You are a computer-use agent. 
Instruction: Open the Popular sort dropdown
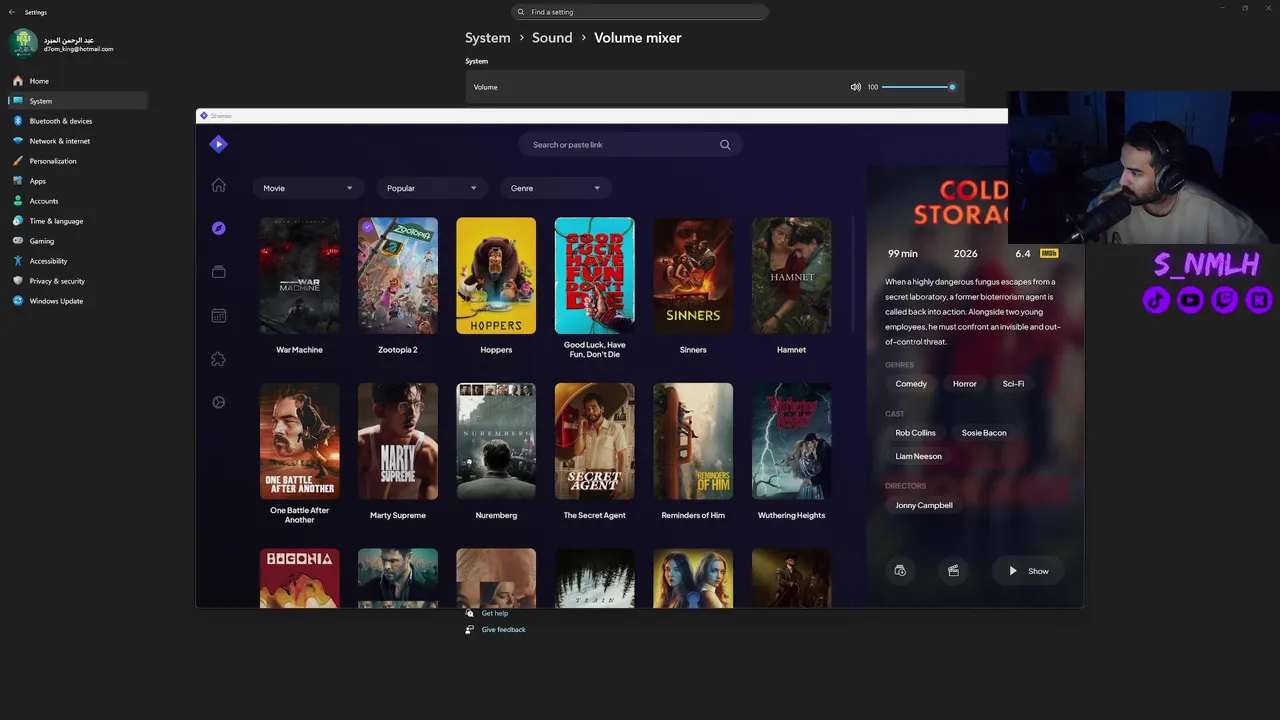click(x=431, y=188)
